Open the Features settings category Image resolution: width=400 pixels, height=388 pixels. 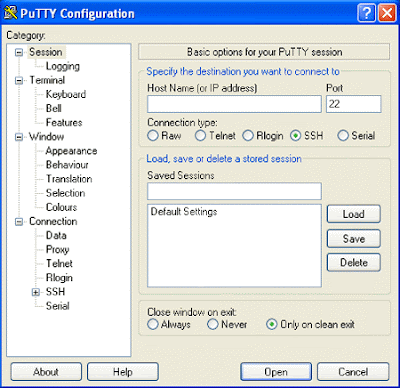(x=64, y=122)
